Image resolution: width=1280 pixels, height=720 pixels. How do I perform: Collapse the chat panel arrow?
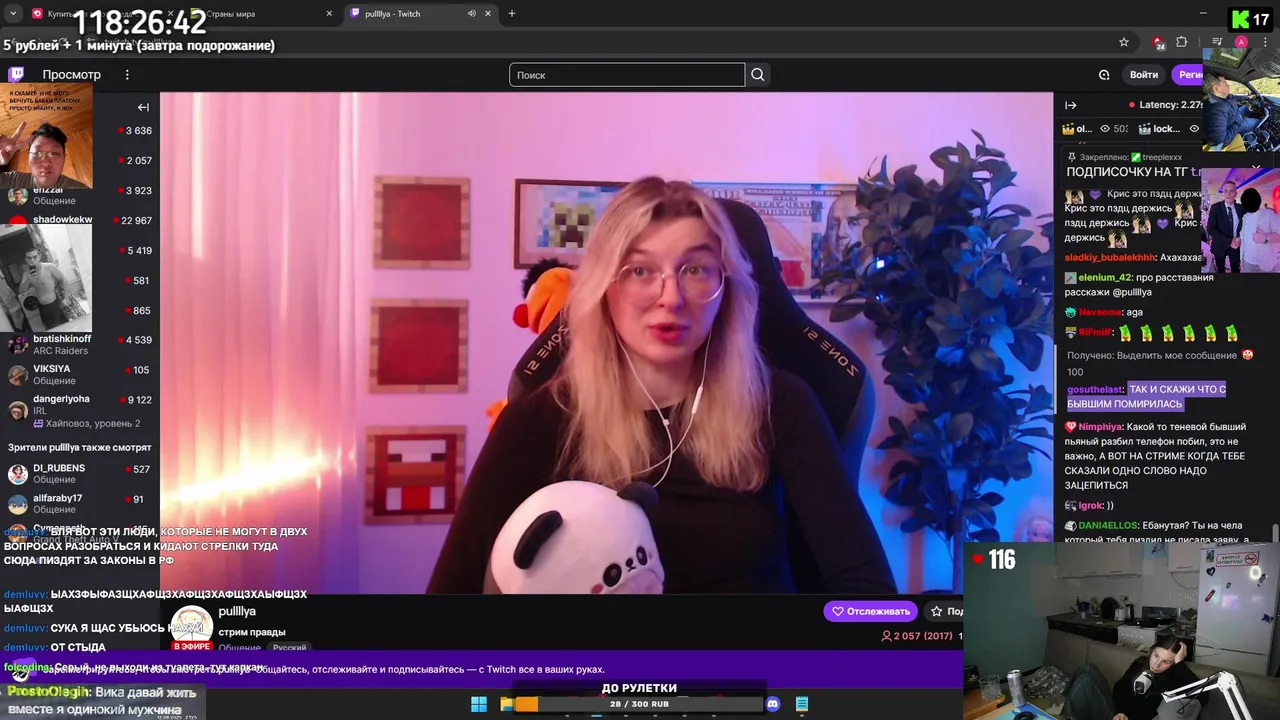point(1070,105)
